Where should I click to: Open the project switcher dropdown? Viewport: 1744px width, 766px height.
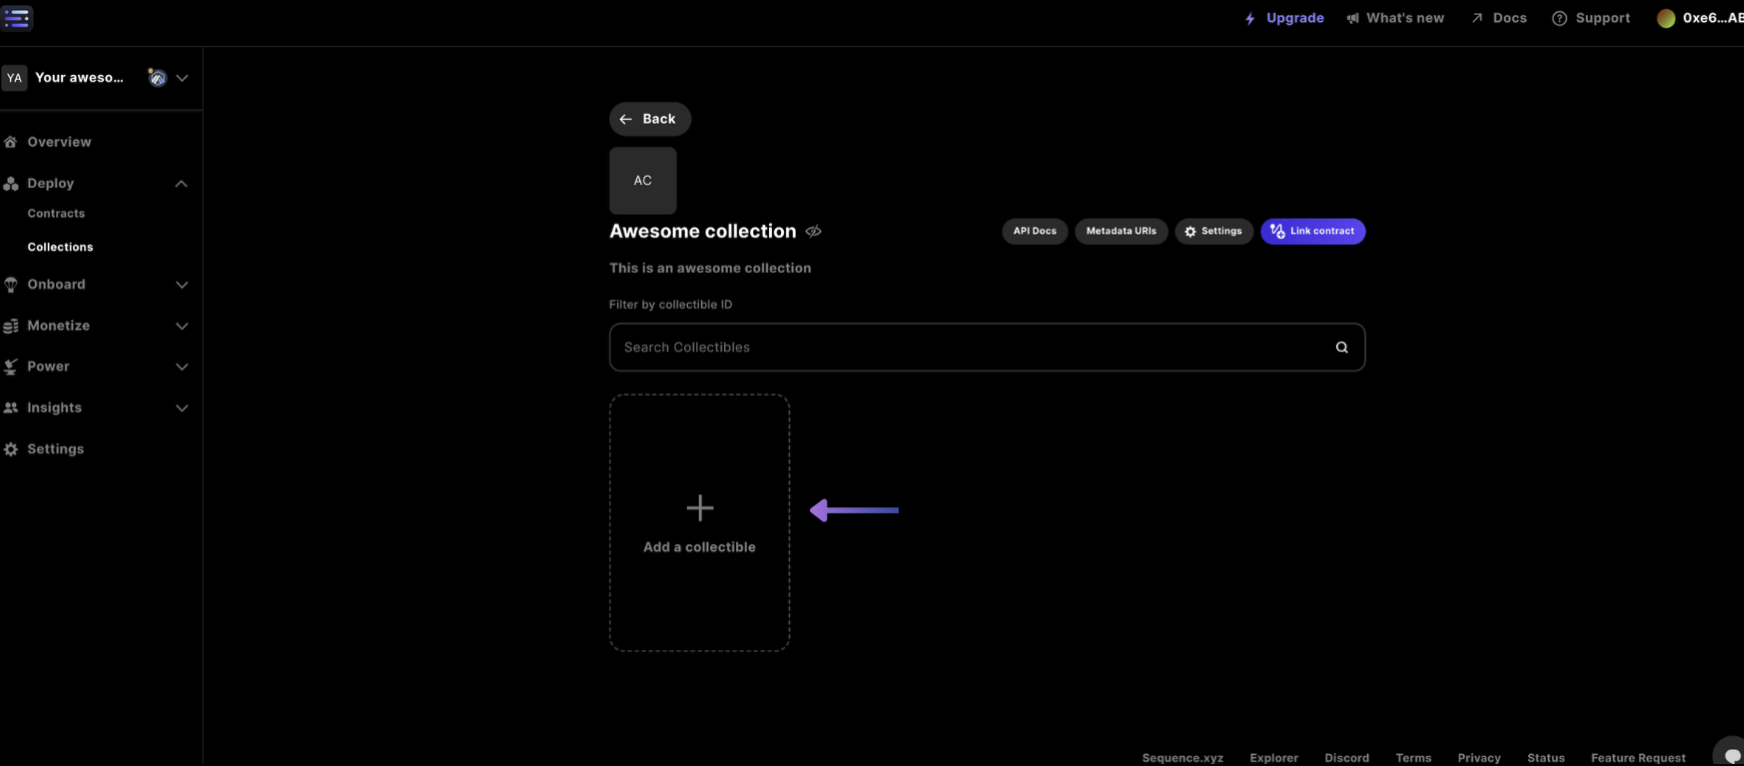[182, 78]
